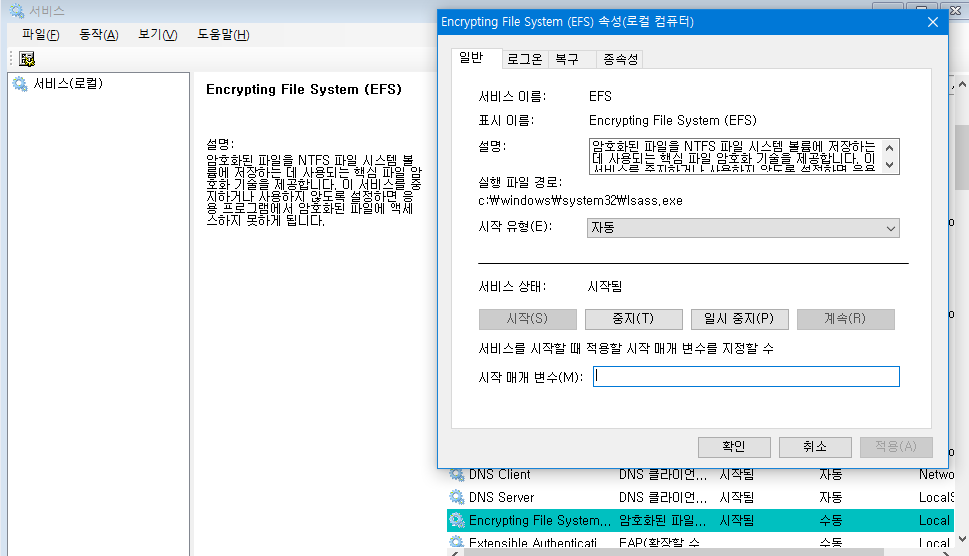
Task: Click the services list vertical scrollbar up arrow
Action: 962,85
